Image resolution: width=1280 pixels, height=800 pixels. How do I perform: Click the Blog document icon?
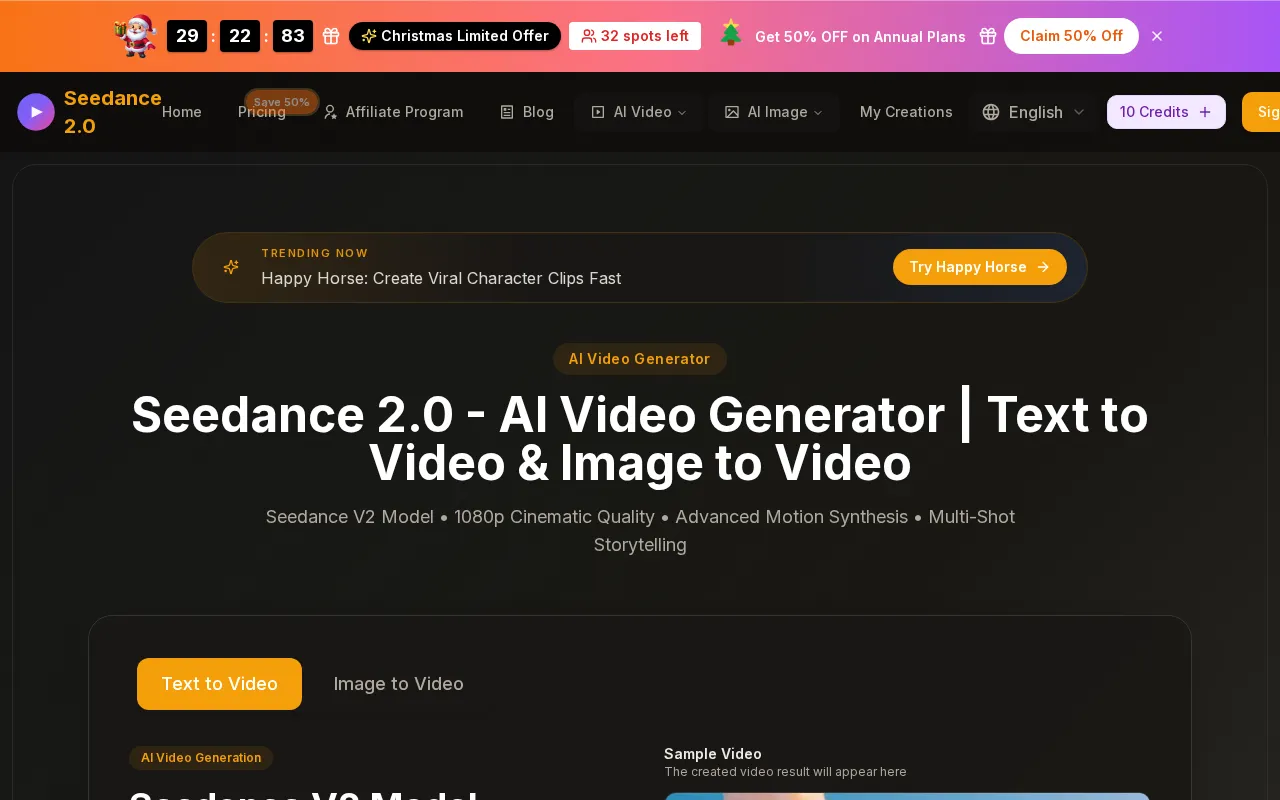[x=507, y=112]
